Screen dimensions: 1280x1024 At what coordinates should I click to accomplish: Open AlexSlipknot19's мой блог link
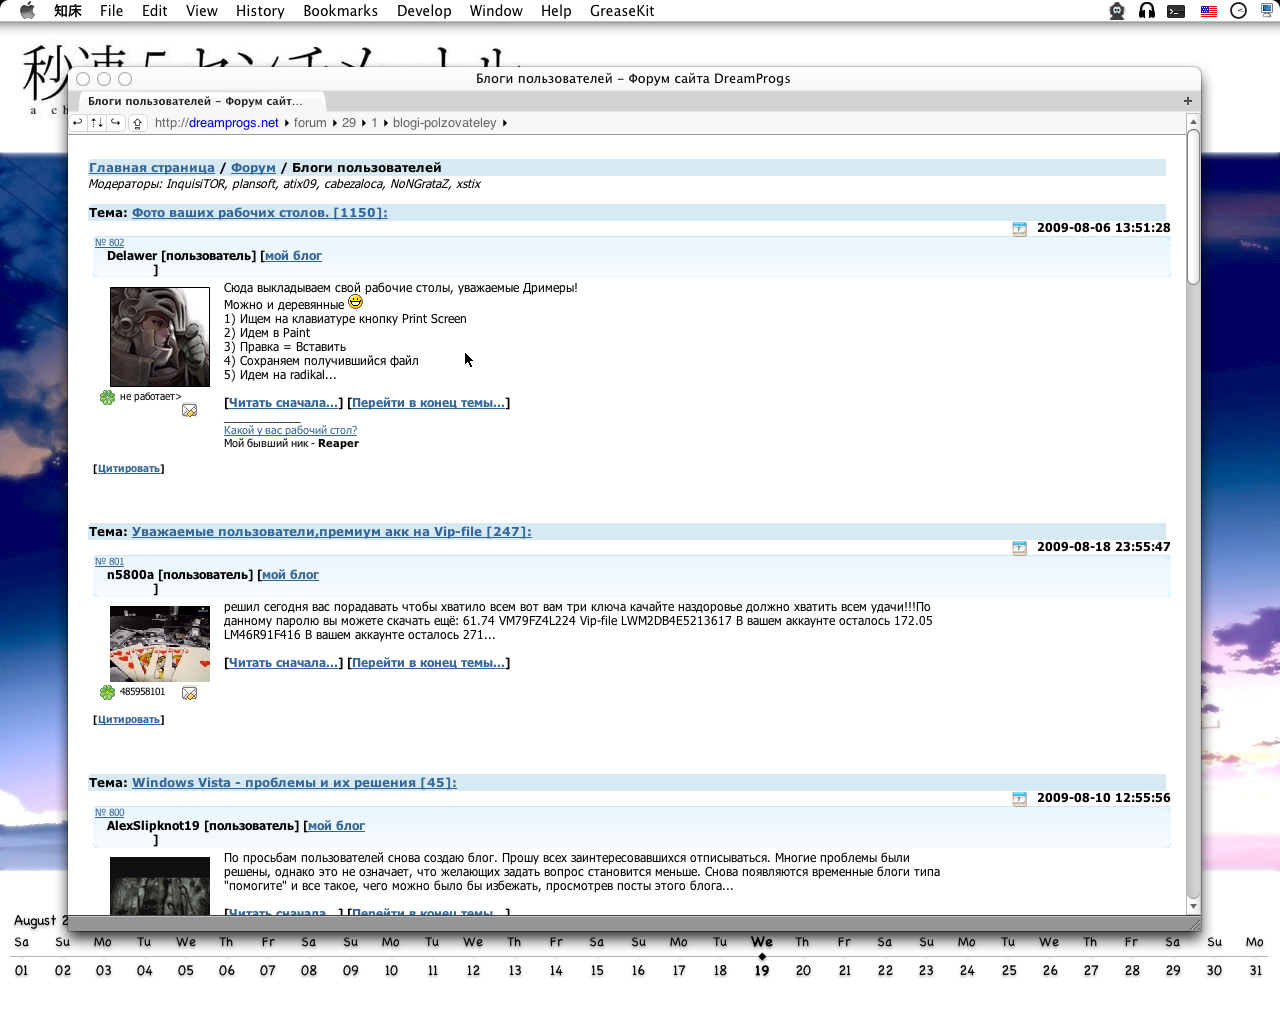(x=336, y=826)
